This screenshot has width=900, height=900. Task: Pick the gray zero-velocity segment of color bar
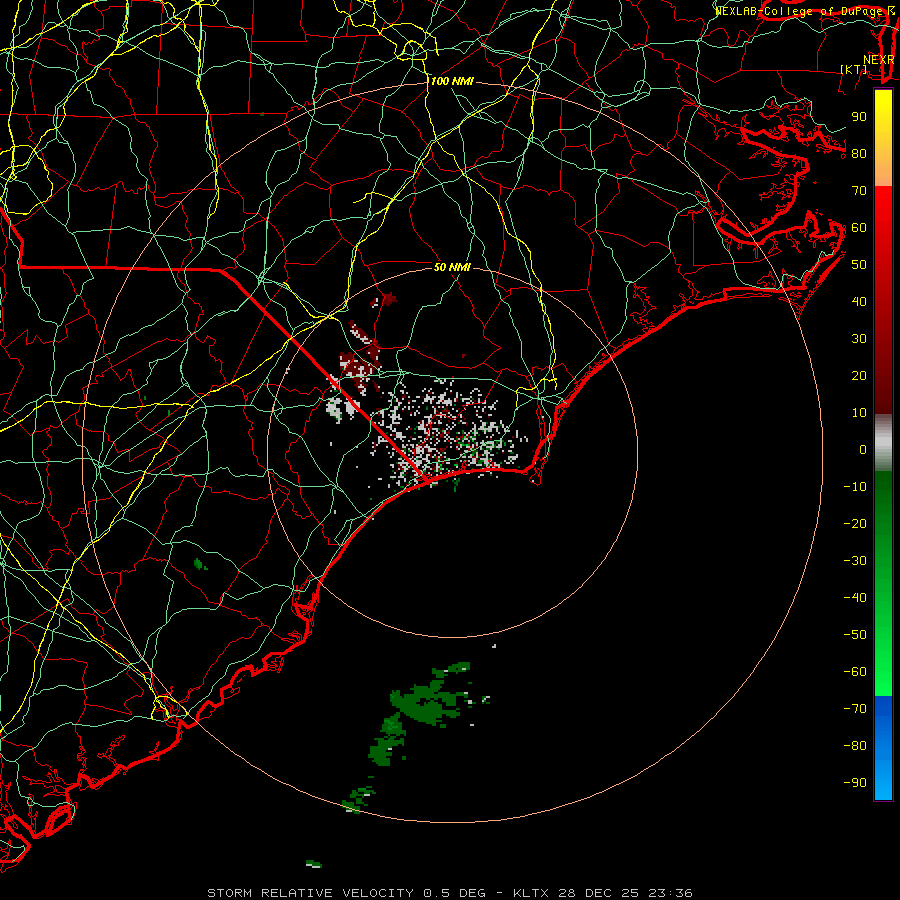pos(883,443)
